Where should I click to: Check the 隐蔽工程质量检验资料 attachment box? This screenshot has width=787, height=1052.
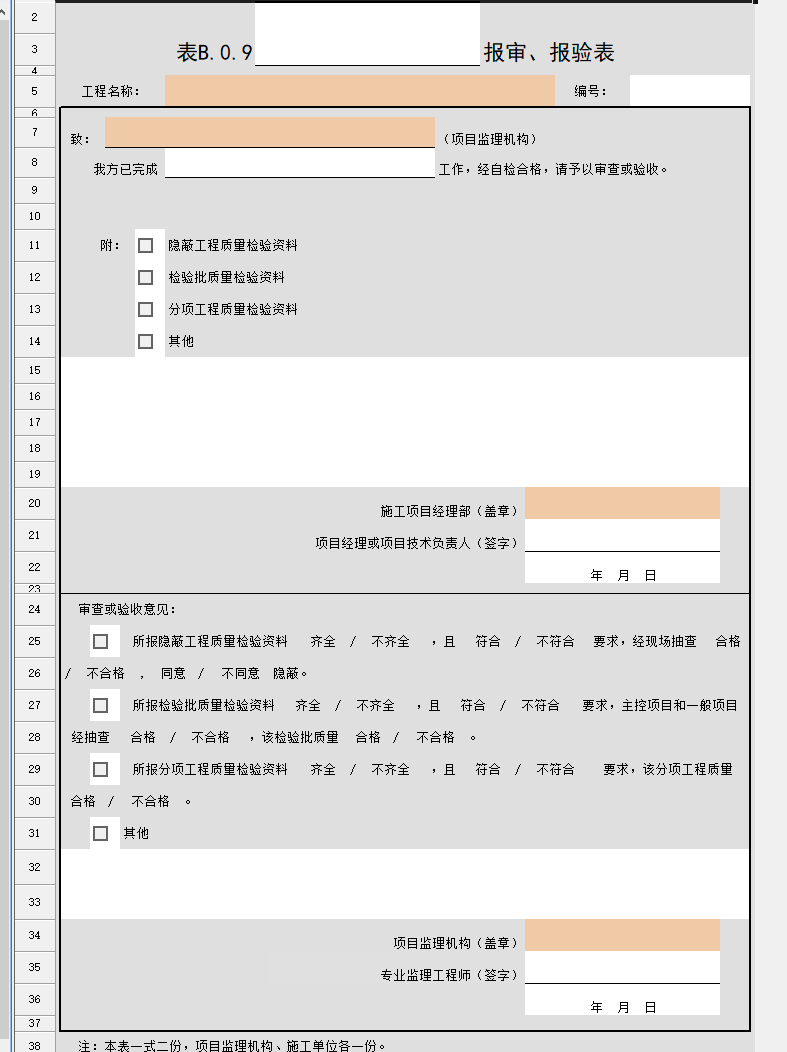click(x=146, y=246)
